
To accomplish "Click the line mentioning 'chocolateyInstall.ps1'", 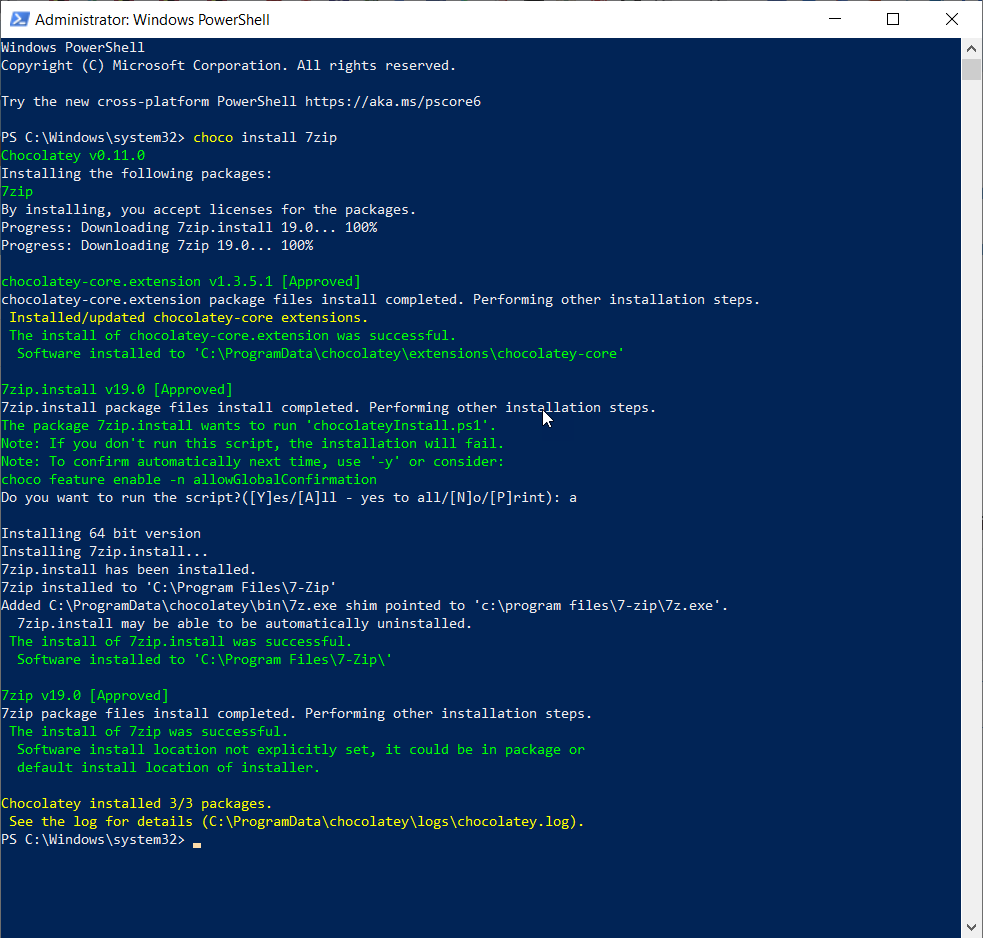I will [249, 426].
